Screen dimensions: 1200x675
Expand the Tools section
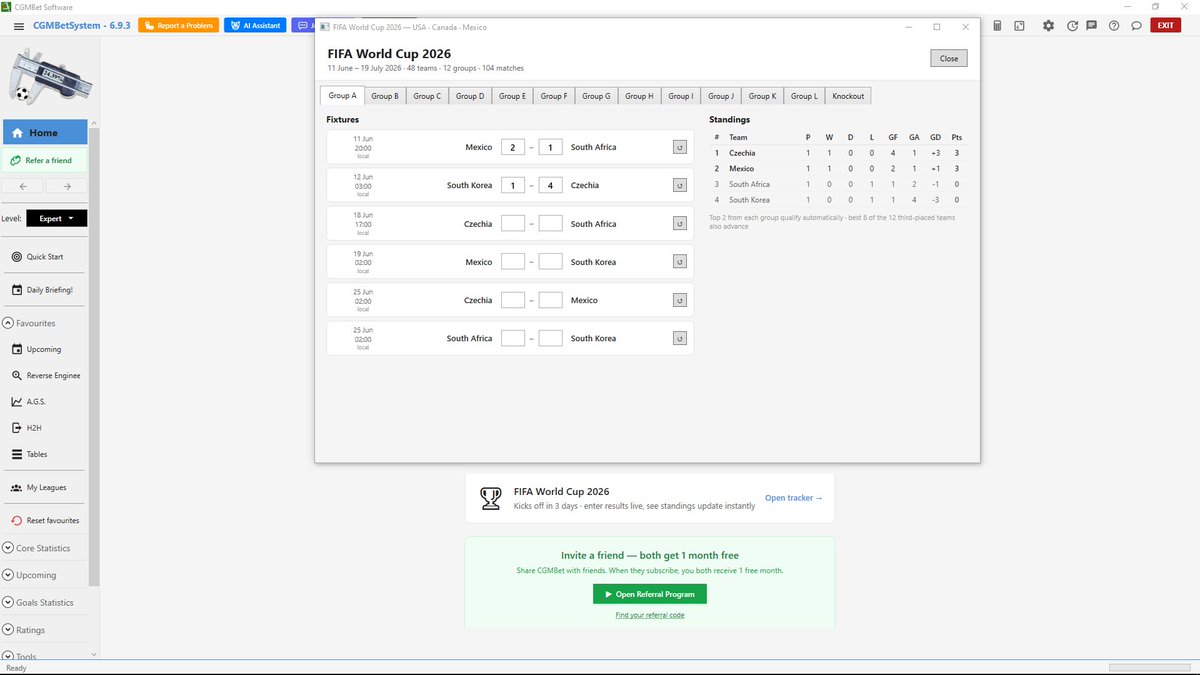click(x=8, y=656)
